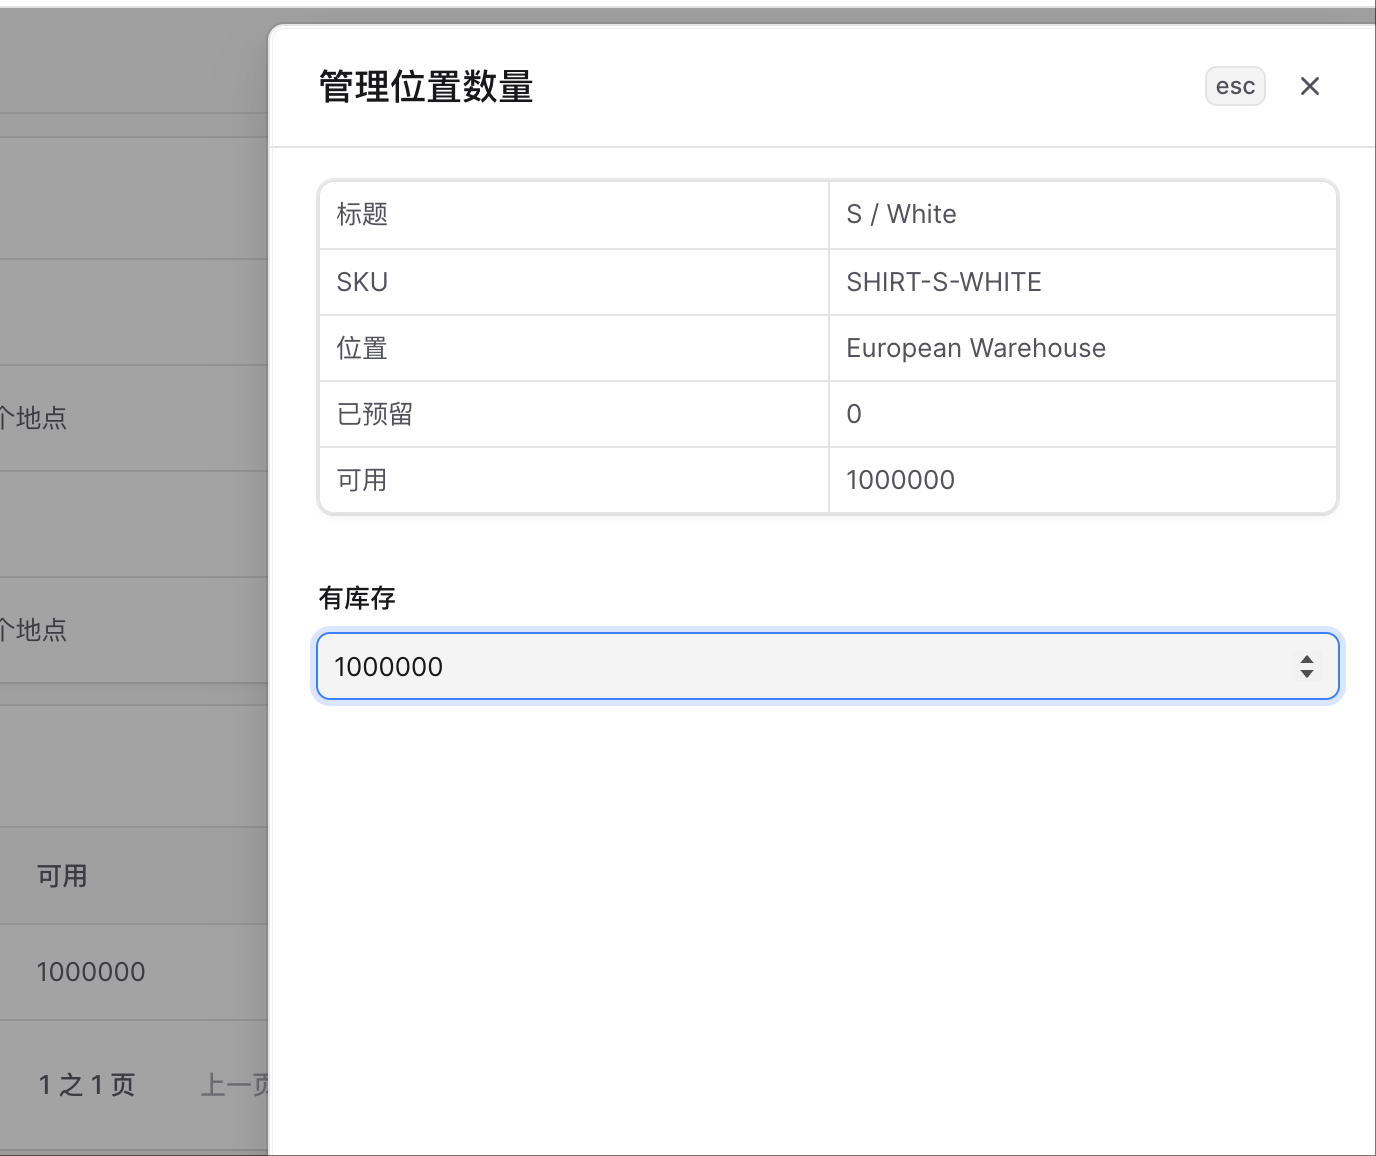Click the reserved quantity value 0

[x=854, y=414]
